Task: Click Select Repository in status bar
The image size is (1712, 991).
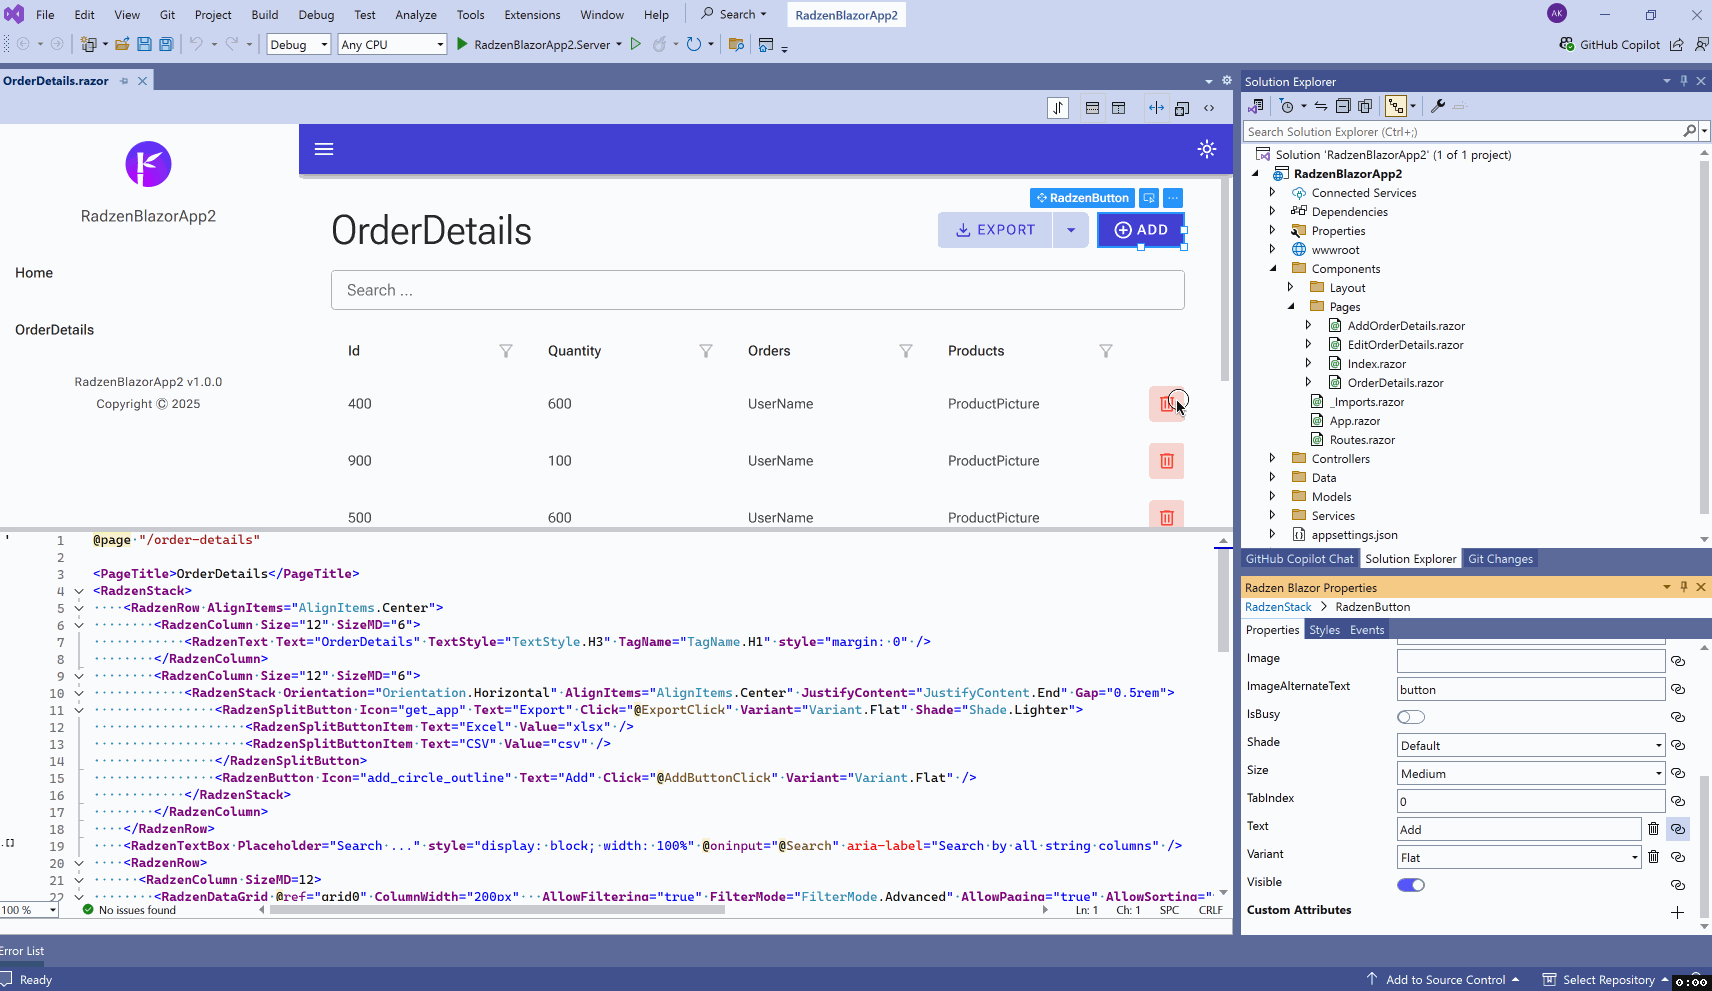Action: click(1608, 980)
